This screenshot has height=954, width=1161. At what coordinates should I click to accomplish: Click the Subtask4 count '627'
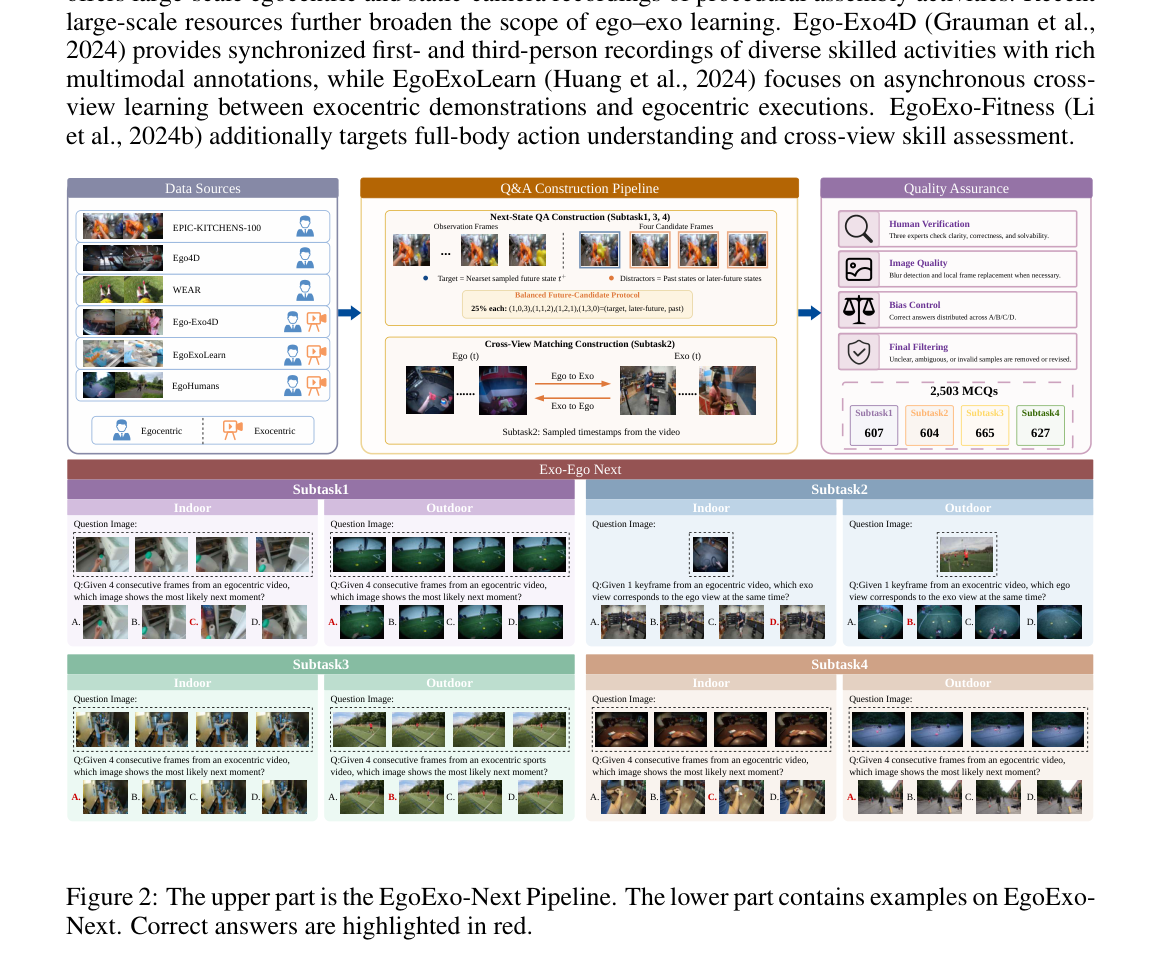click(1040, 433)
